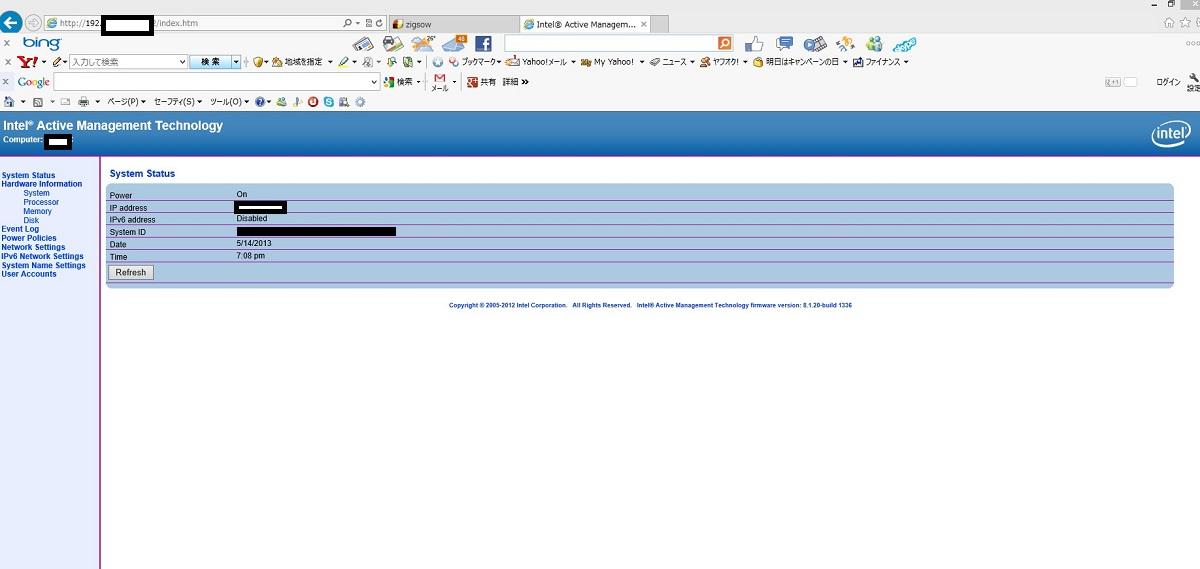Click the Help question mark icon
The image size is (1200, 569).
[260, 101]
